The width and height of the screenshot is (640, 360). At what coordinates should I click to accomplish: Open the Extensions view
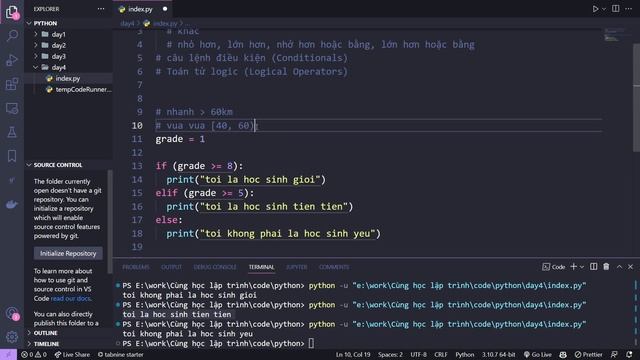(12, 84)
